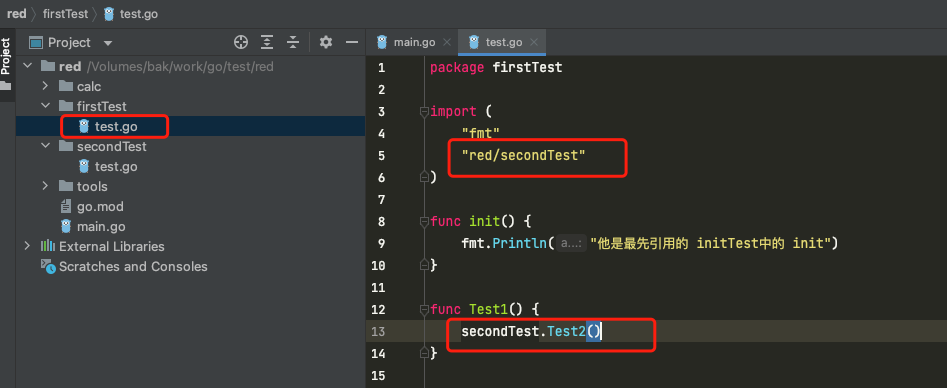
Task: Expand the calc folder
Action: pos(45,86)
